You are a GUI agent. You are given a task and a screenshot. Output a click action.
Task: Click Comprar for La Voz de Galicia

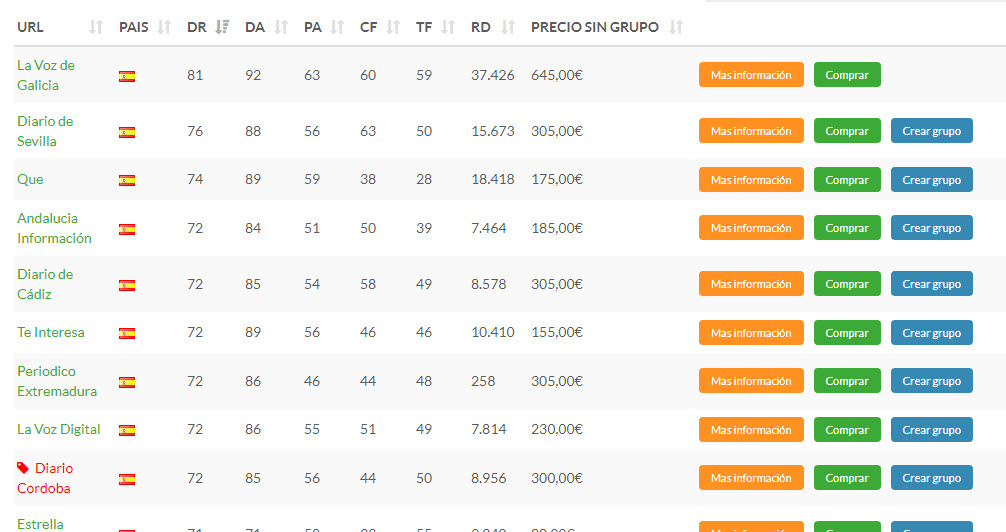(x=847, y=74)
